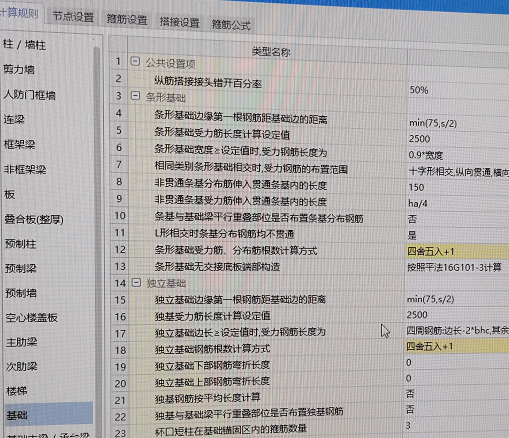Select 剪力墙 in the sidebar
The width and height of the screenshot is (509, 438).
click(19, 69)
